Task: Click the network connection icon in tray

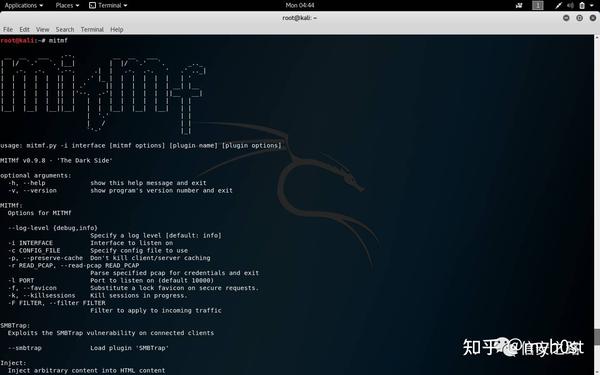Action: coord(559,5)
